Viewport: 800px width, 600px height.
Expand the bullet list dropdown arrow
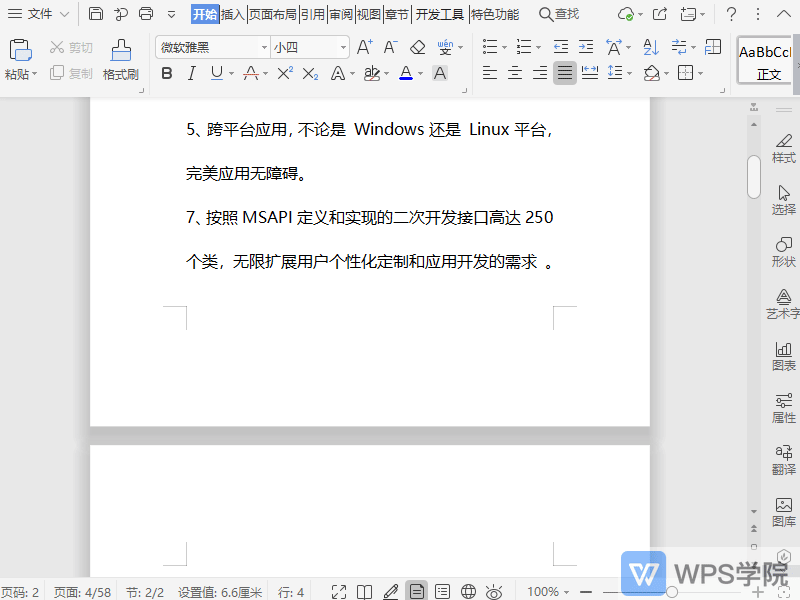(x=504, y=47)
